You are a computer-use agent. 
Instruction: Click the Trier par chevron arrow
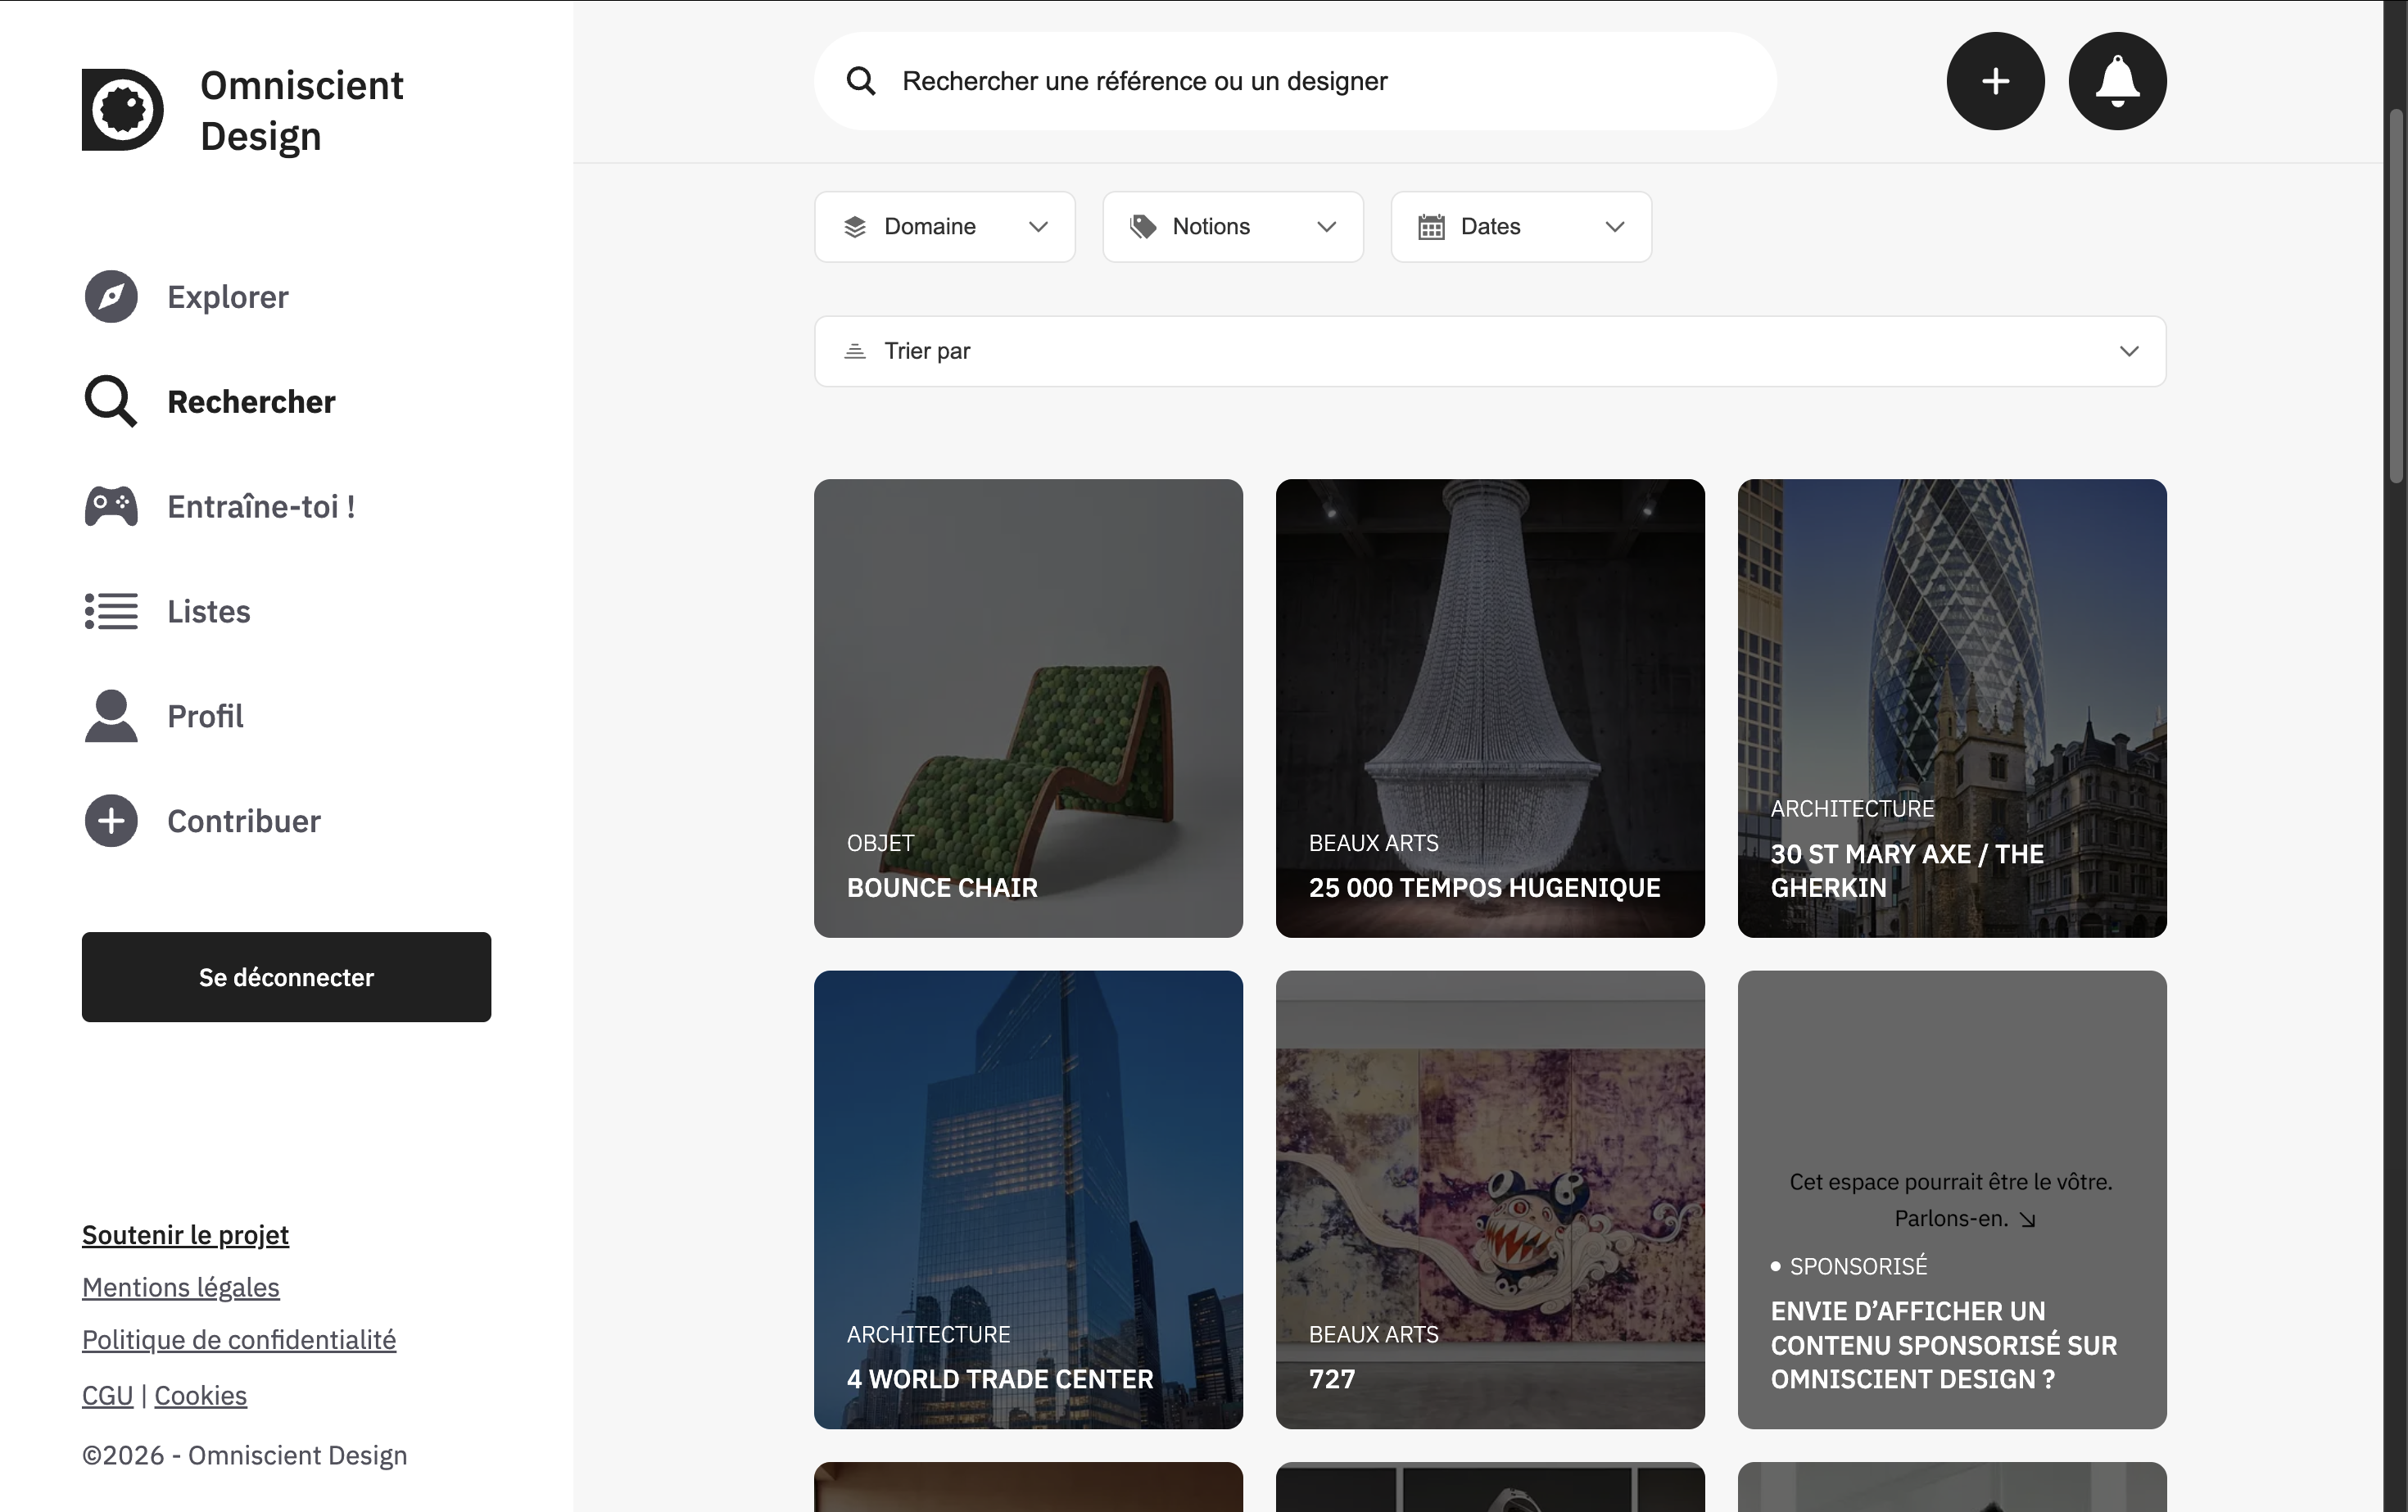pyautogui.click(x=2129, y=351)
